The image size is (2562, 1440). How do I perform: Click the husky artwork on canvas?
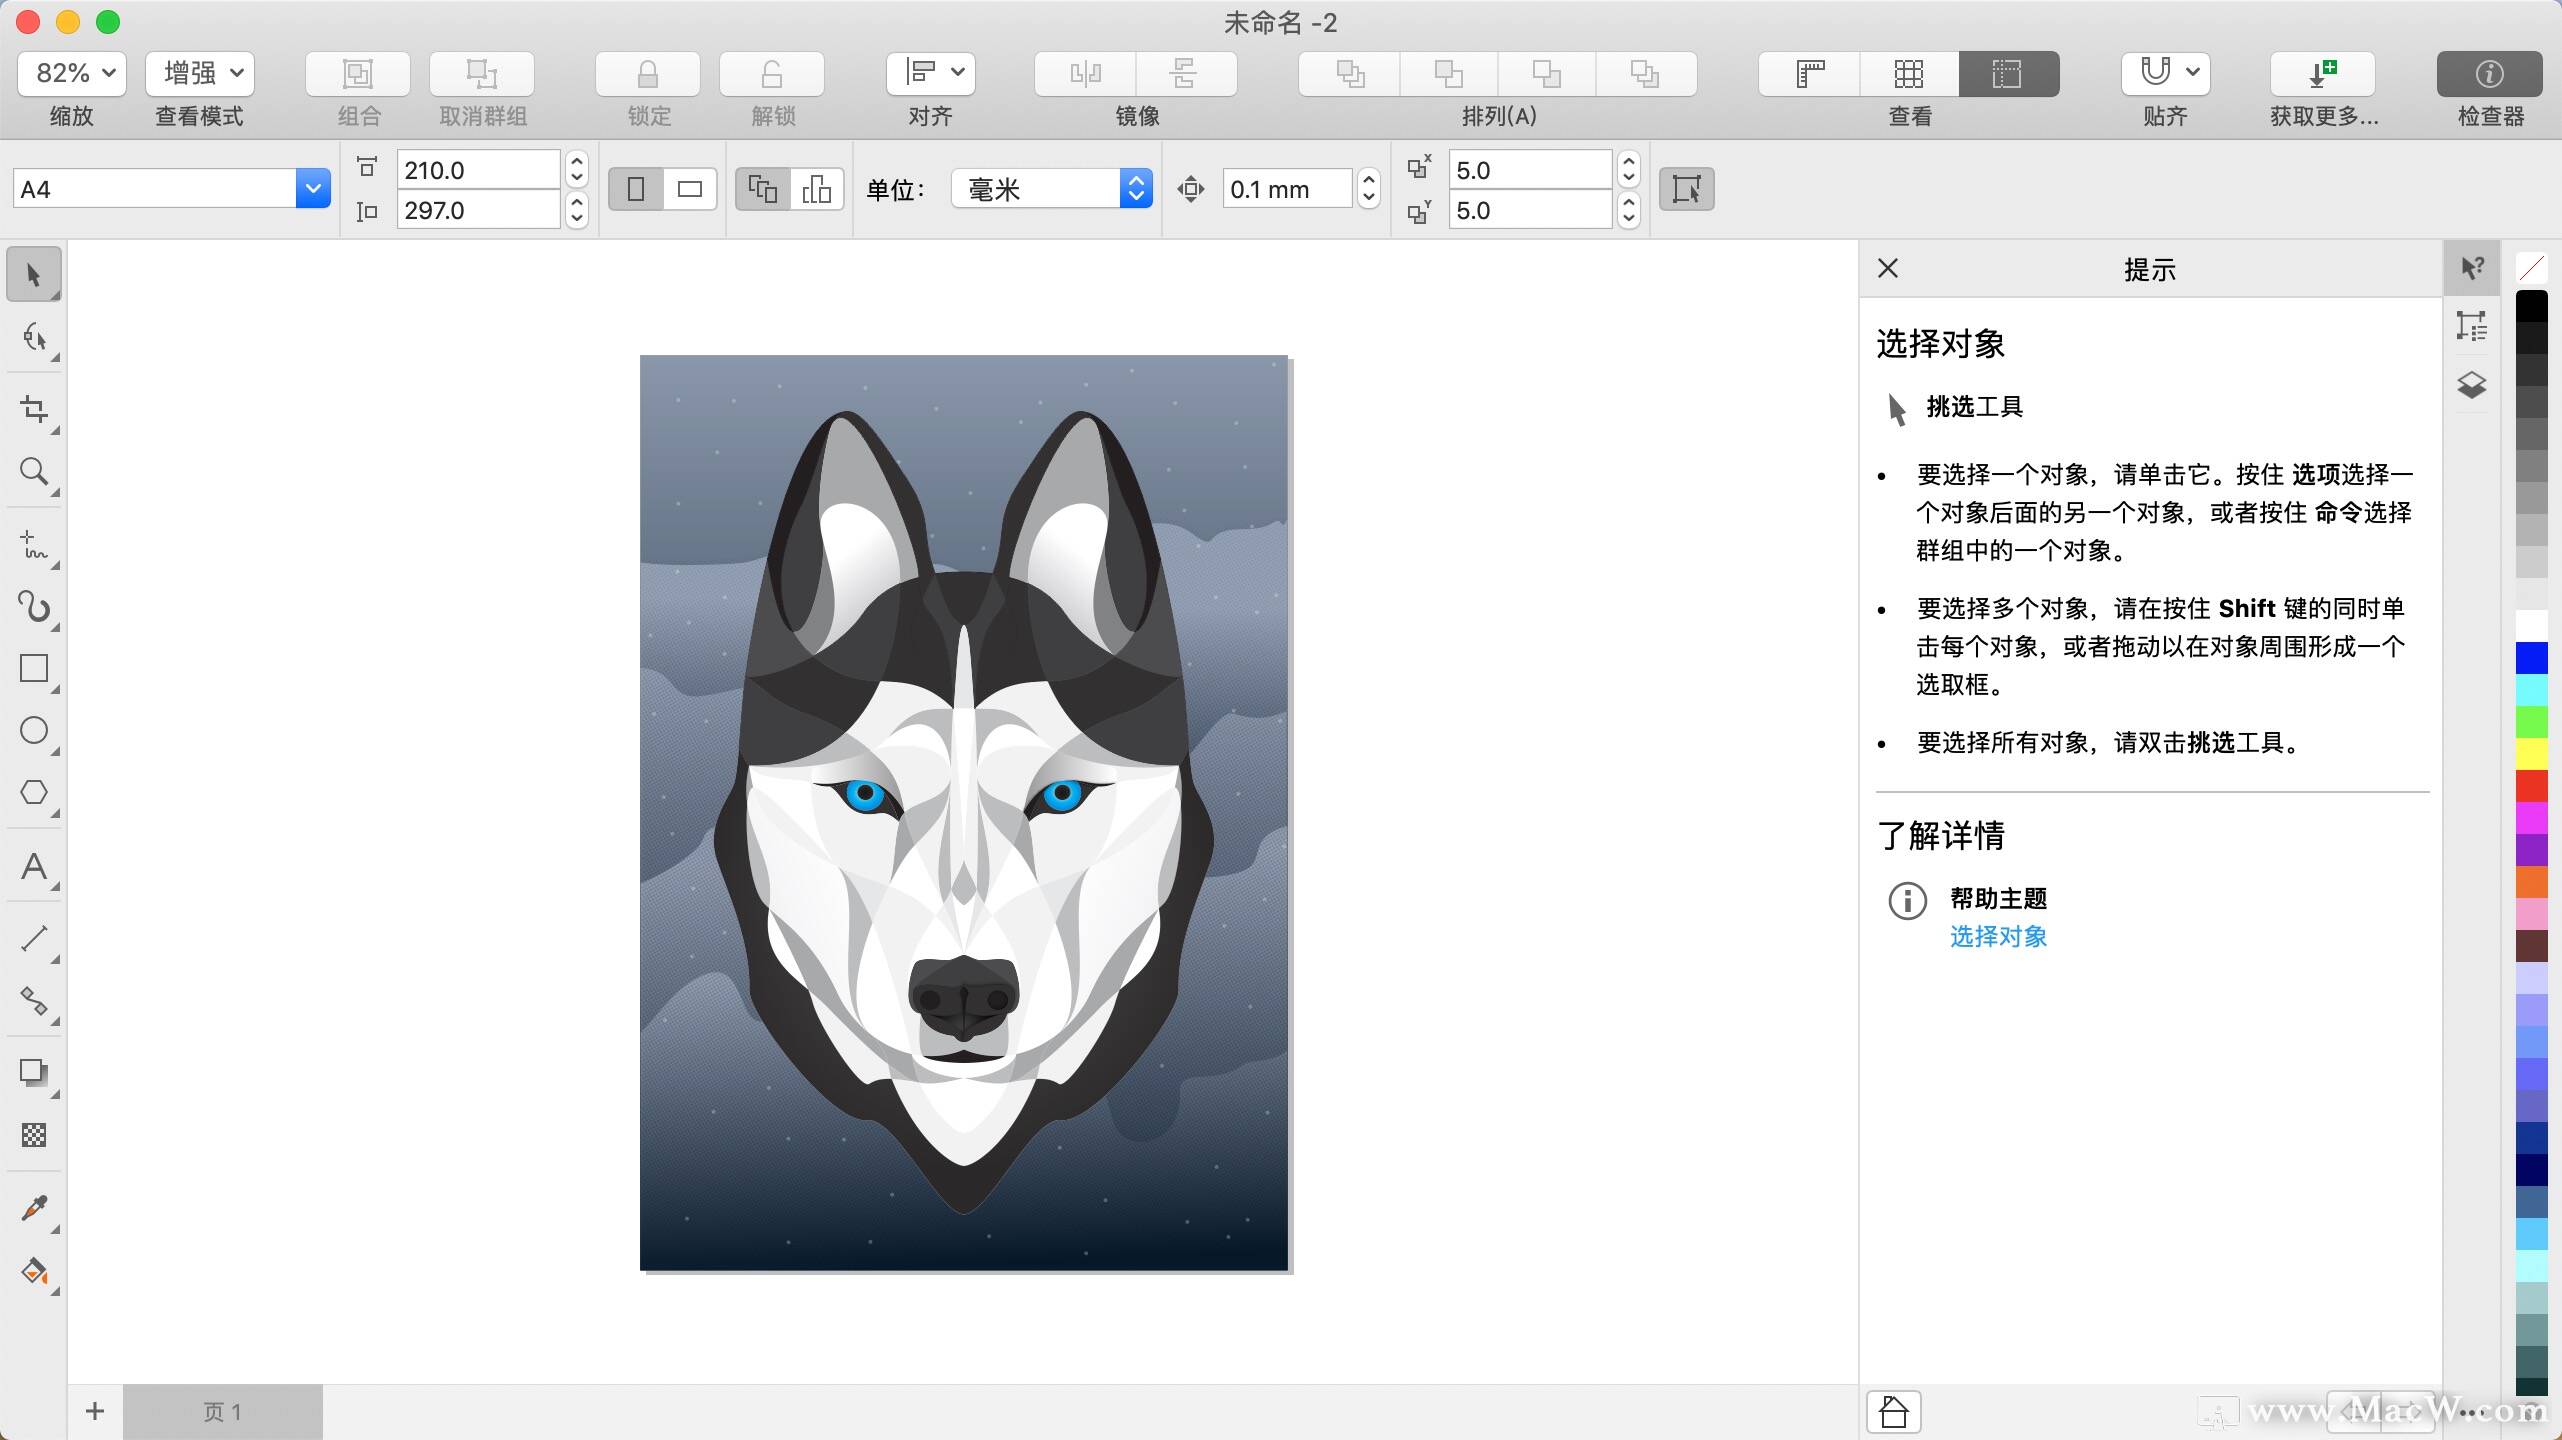pyautogui.click(x=964, y=812)
